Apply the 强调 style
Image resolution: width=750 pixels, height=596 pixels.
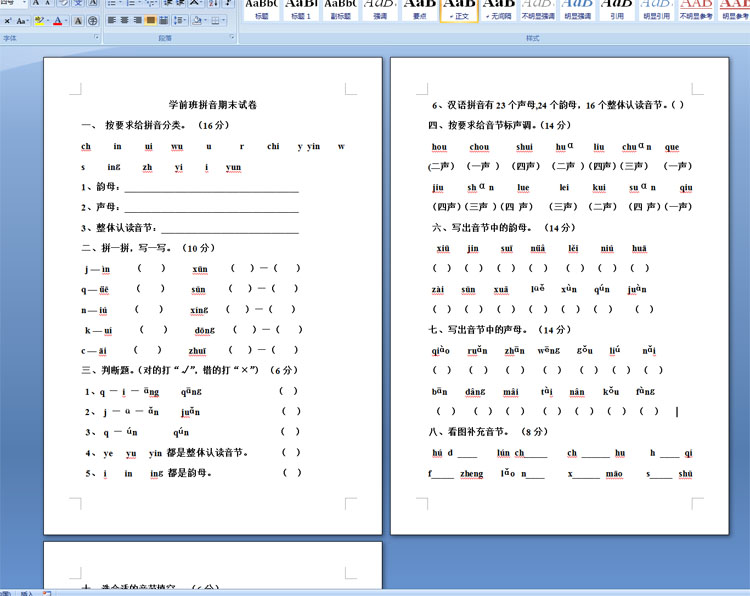coord(380,10)
